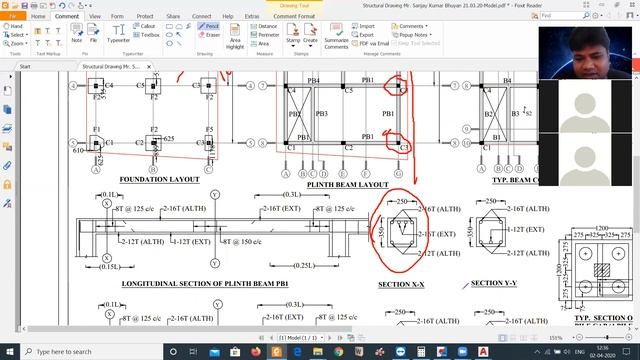Open the pages panel in the sidebar

point(7,109)
